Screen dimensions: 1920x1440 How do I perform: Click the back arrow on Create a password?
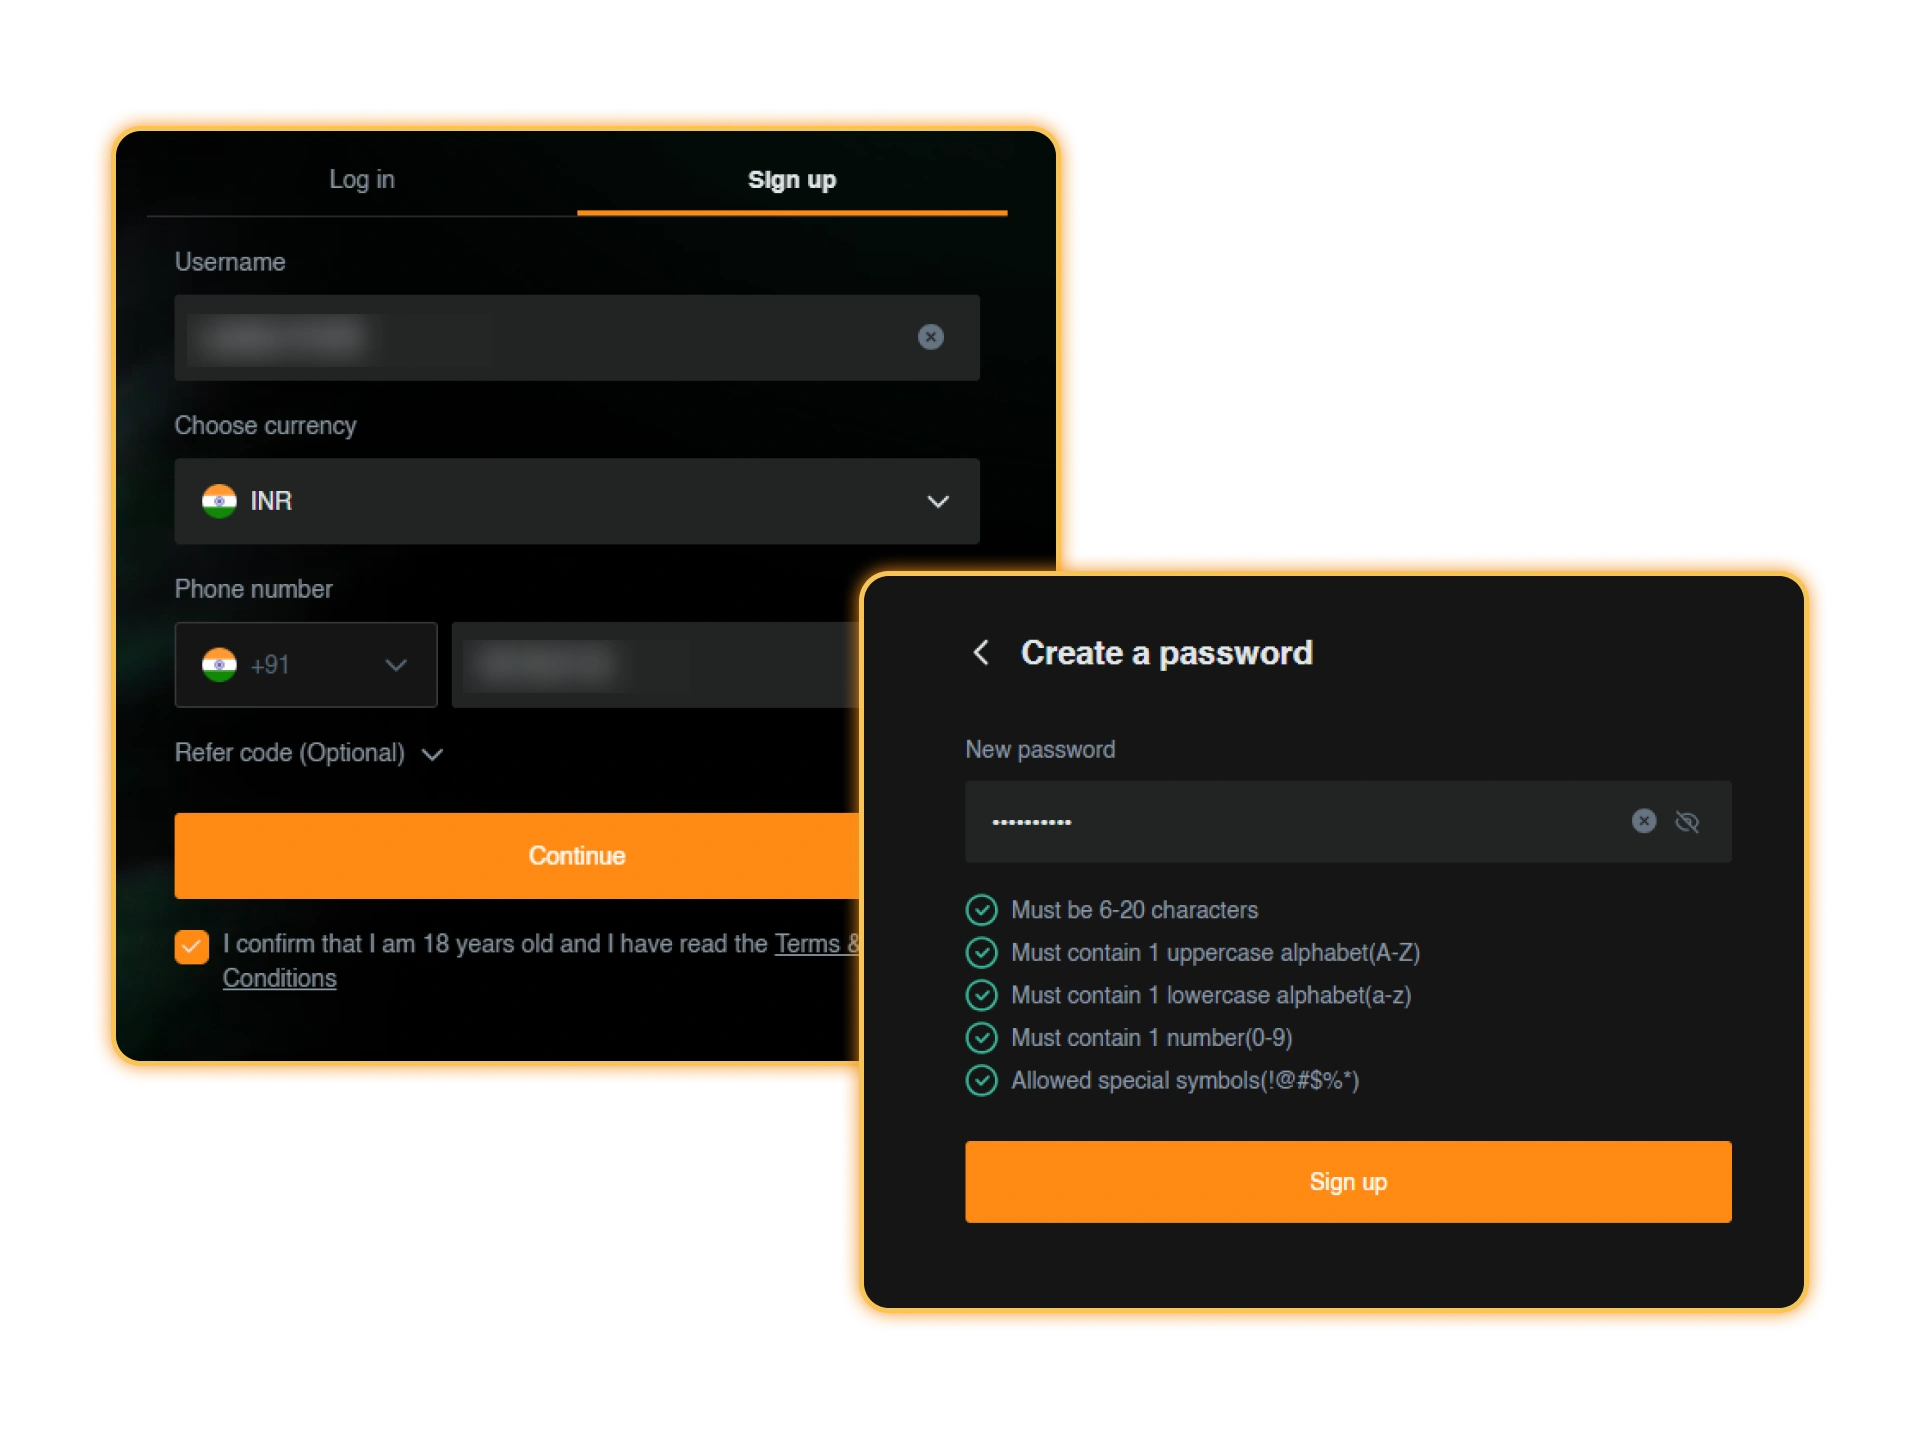coord(981,652)
